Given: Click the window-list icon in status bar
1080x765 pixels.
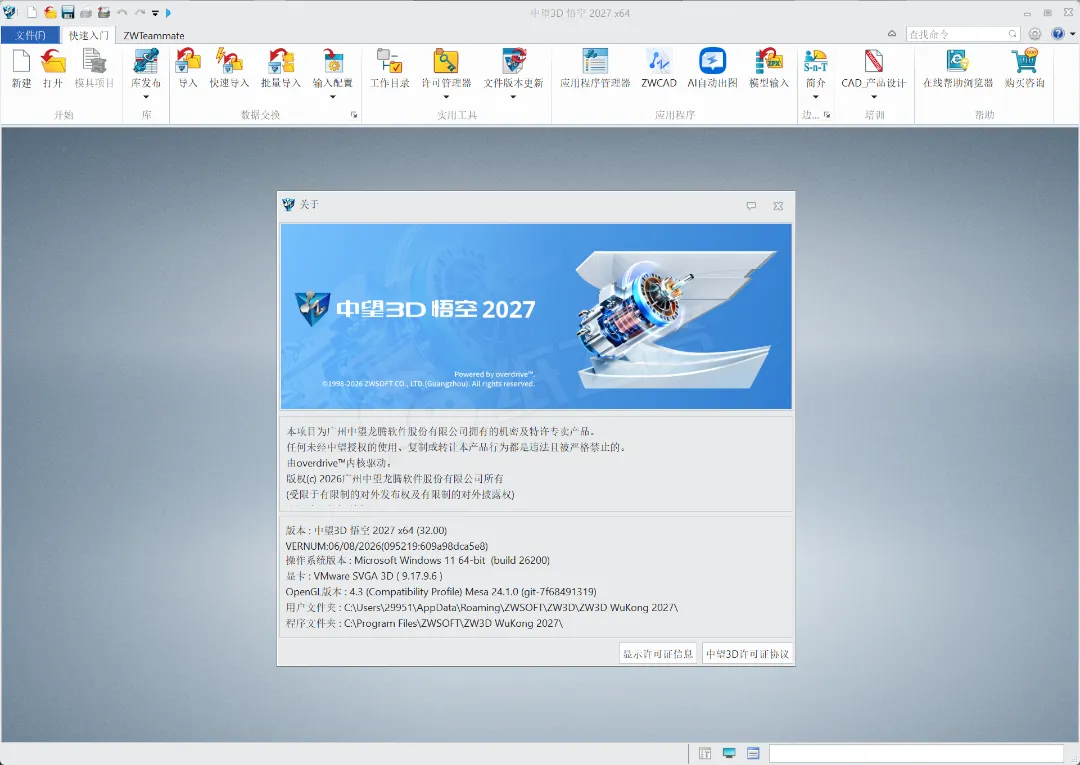Looking at the screenshot, I should pyautogui.click(x=753, y=753).
